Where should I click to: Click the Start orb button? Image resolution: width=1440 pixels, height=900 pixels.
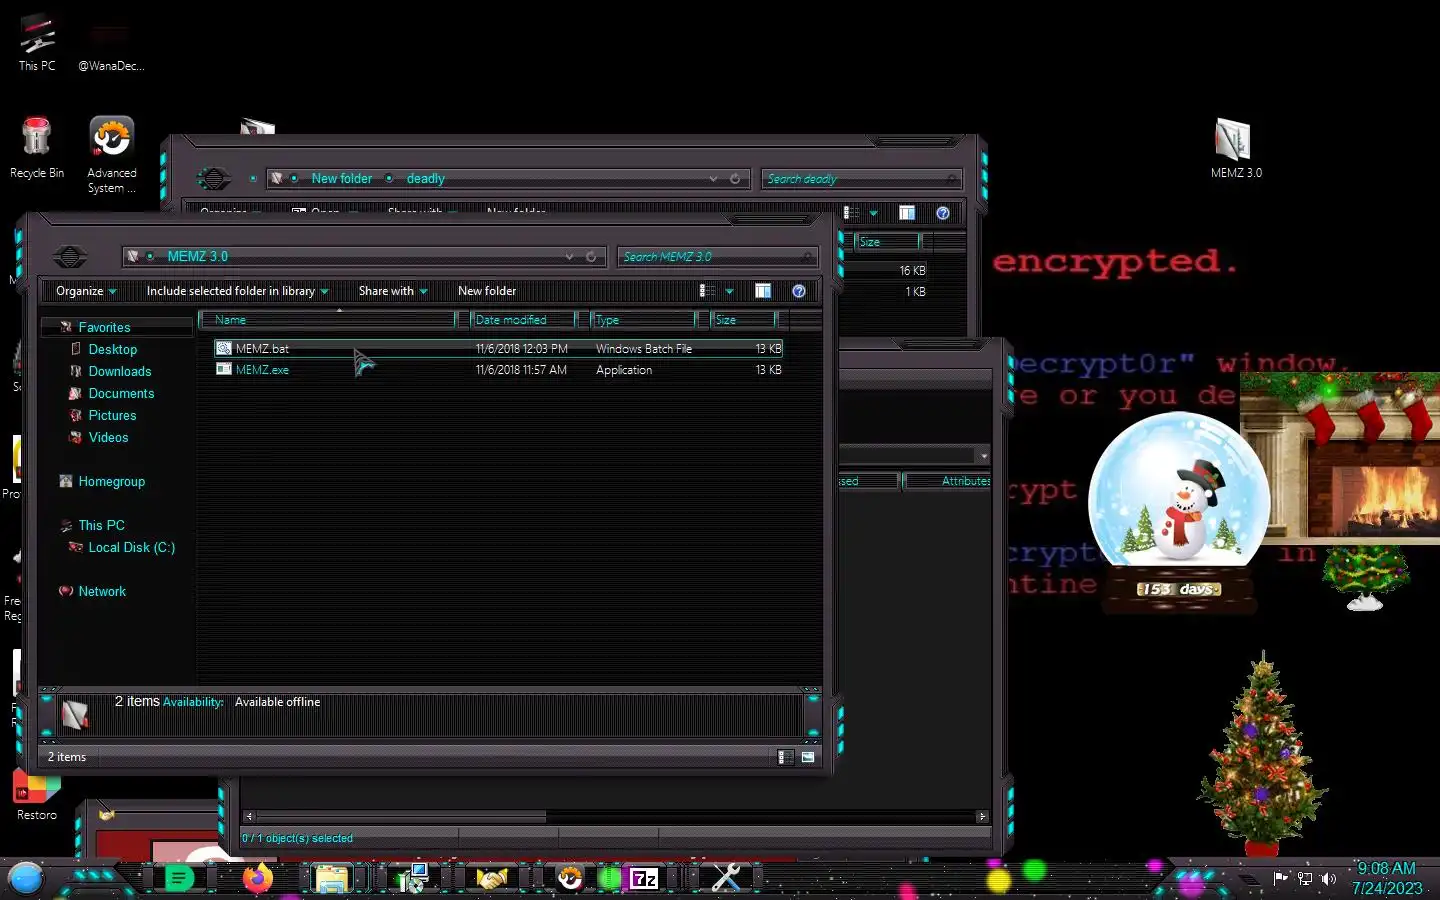(x=26, y=879)
